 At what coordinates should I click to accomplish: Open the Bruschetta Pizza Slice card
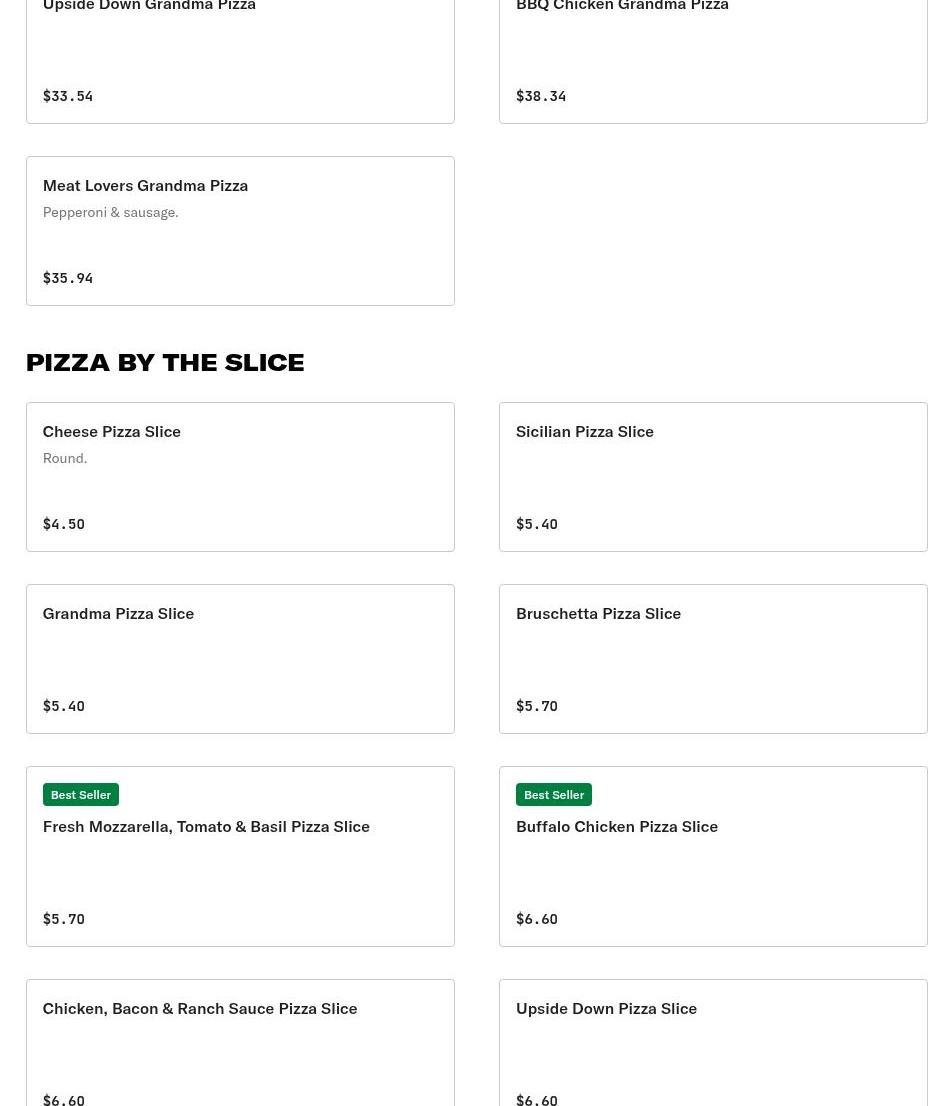[x=712, y=659]
